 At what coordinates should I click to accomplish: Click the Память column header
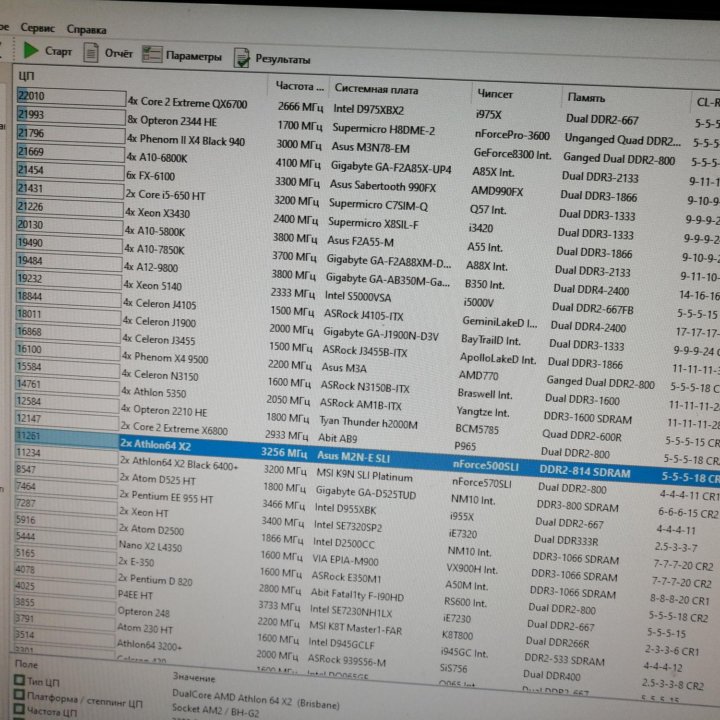coord(586,98)
